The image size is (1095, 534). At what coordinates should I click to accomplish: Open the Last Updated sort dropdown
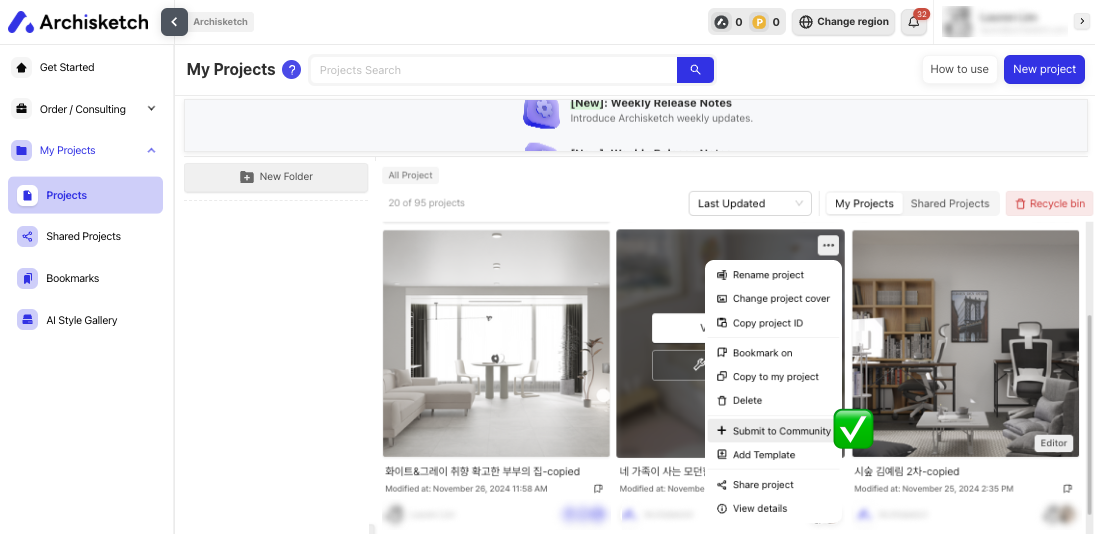click(x=750, y=203)
